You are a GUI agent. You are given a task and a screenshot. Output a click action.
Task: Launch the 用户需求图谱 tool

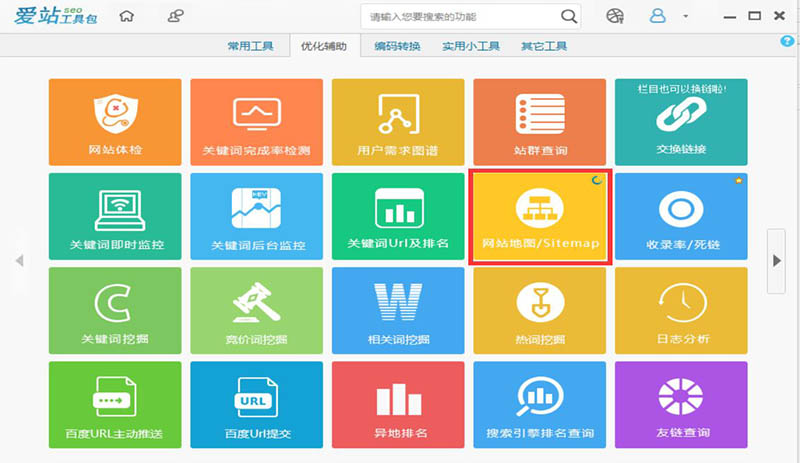coord(398,122)
